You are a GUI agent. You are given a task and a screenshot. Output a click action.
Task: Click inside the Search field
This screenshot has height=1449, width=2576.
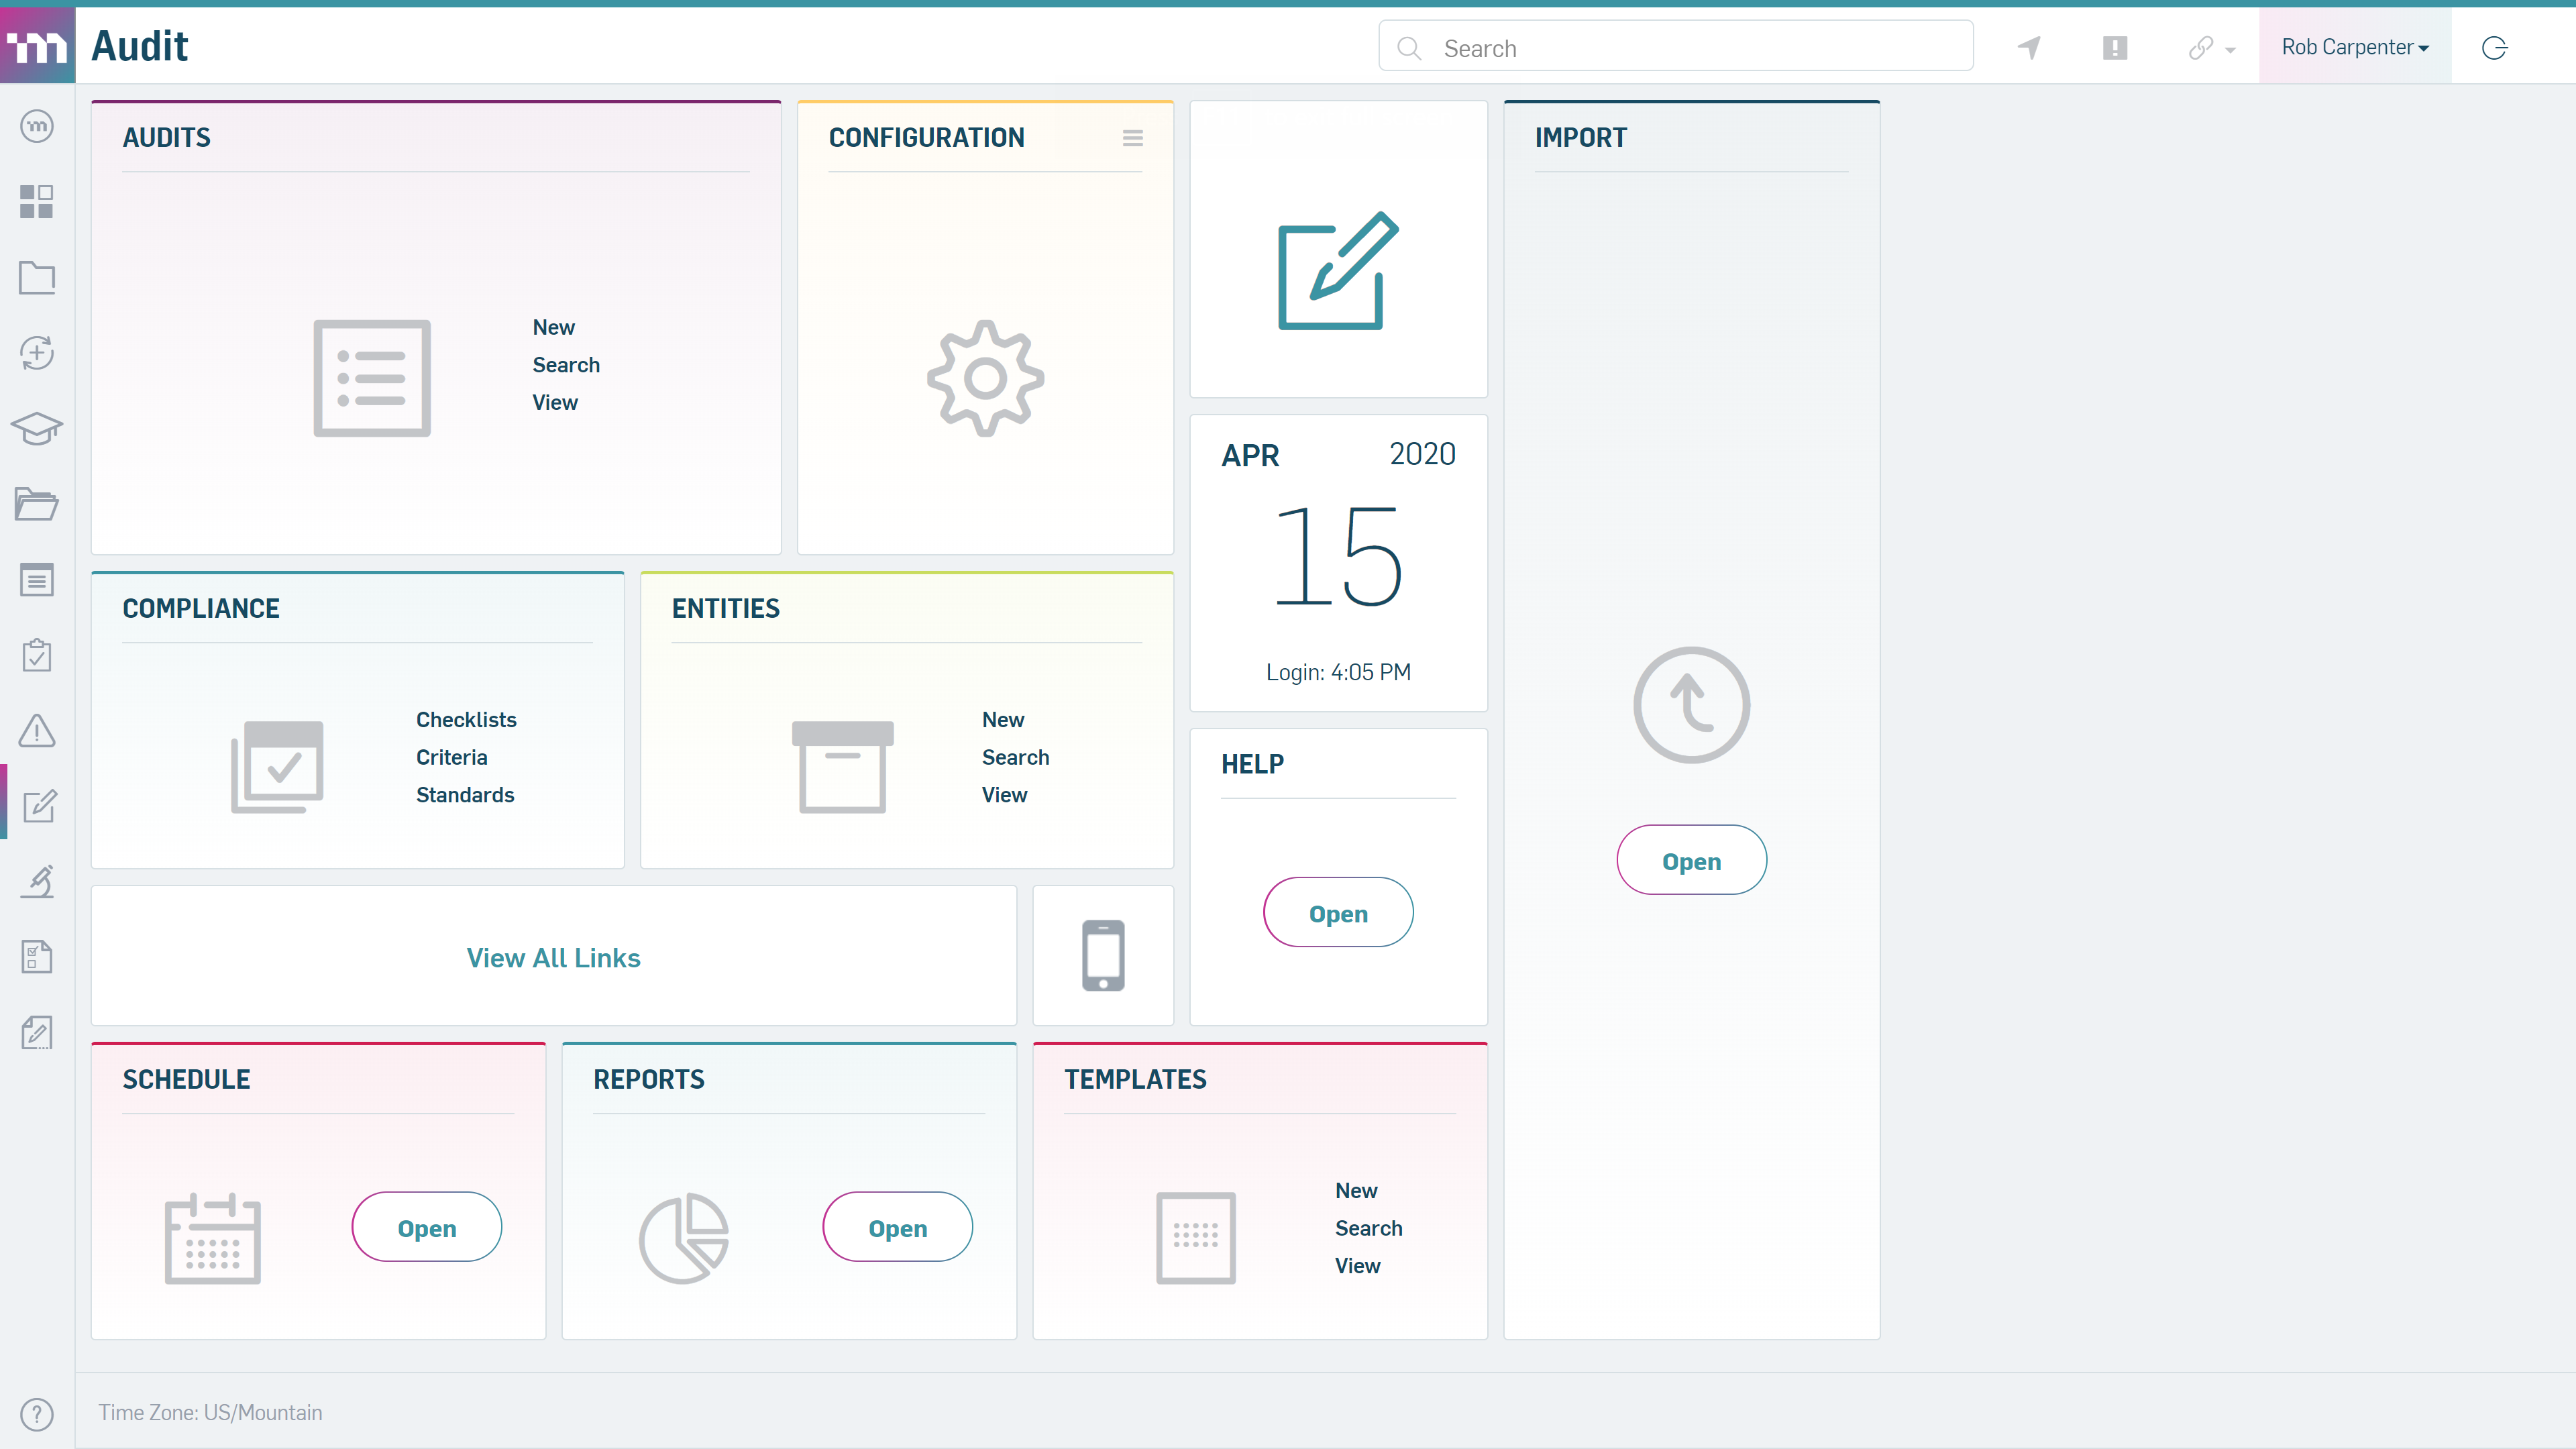(x=1675, y=47)
